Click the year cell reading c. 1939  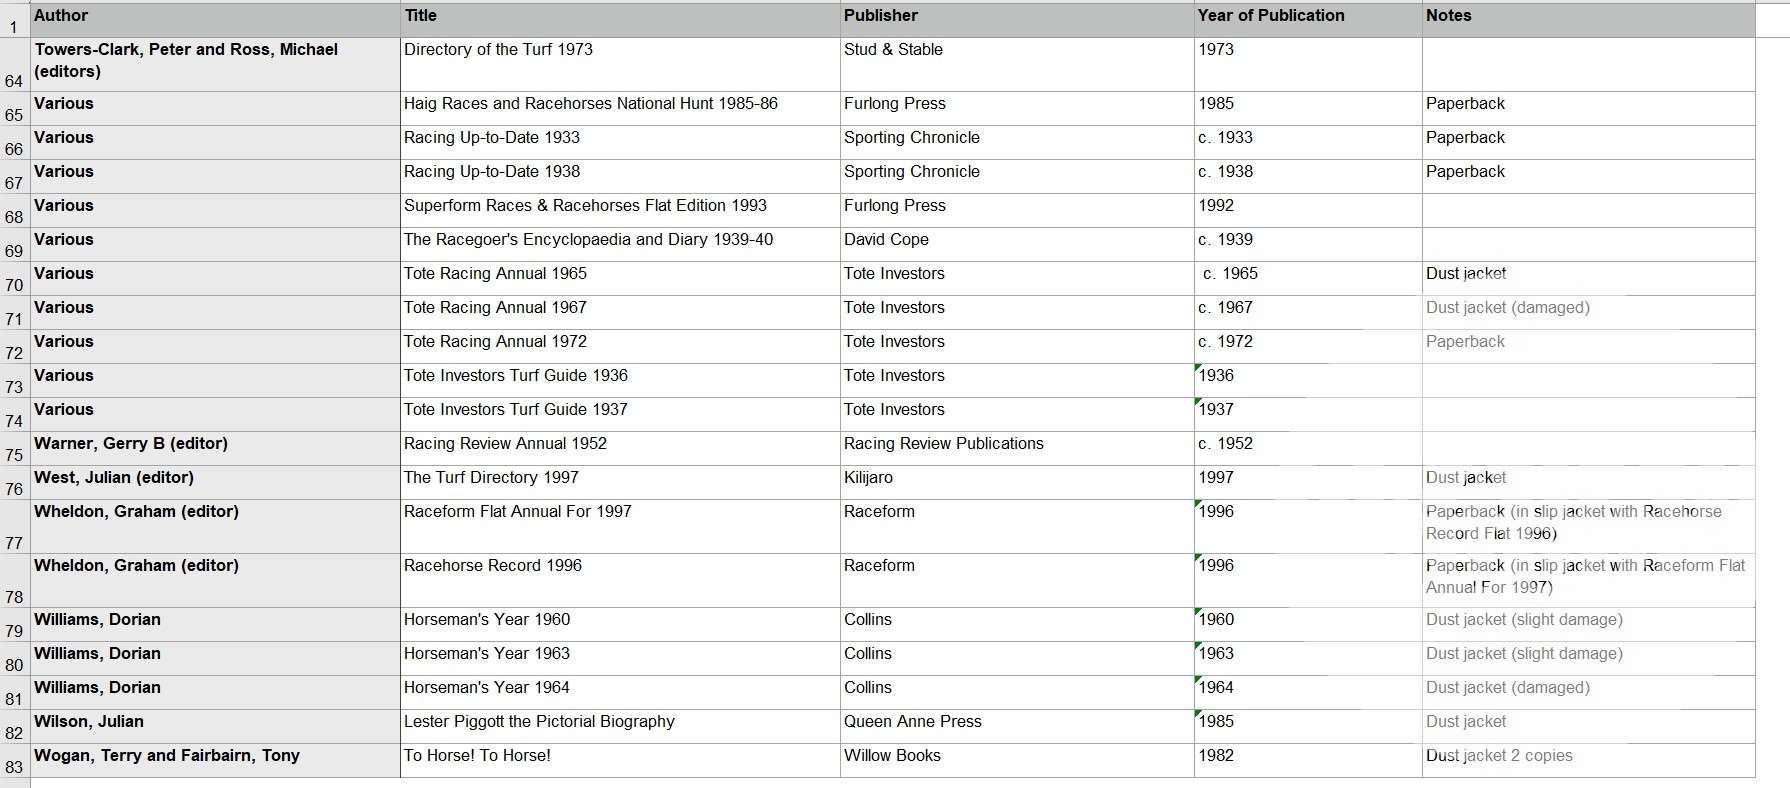pos(1308,245)
